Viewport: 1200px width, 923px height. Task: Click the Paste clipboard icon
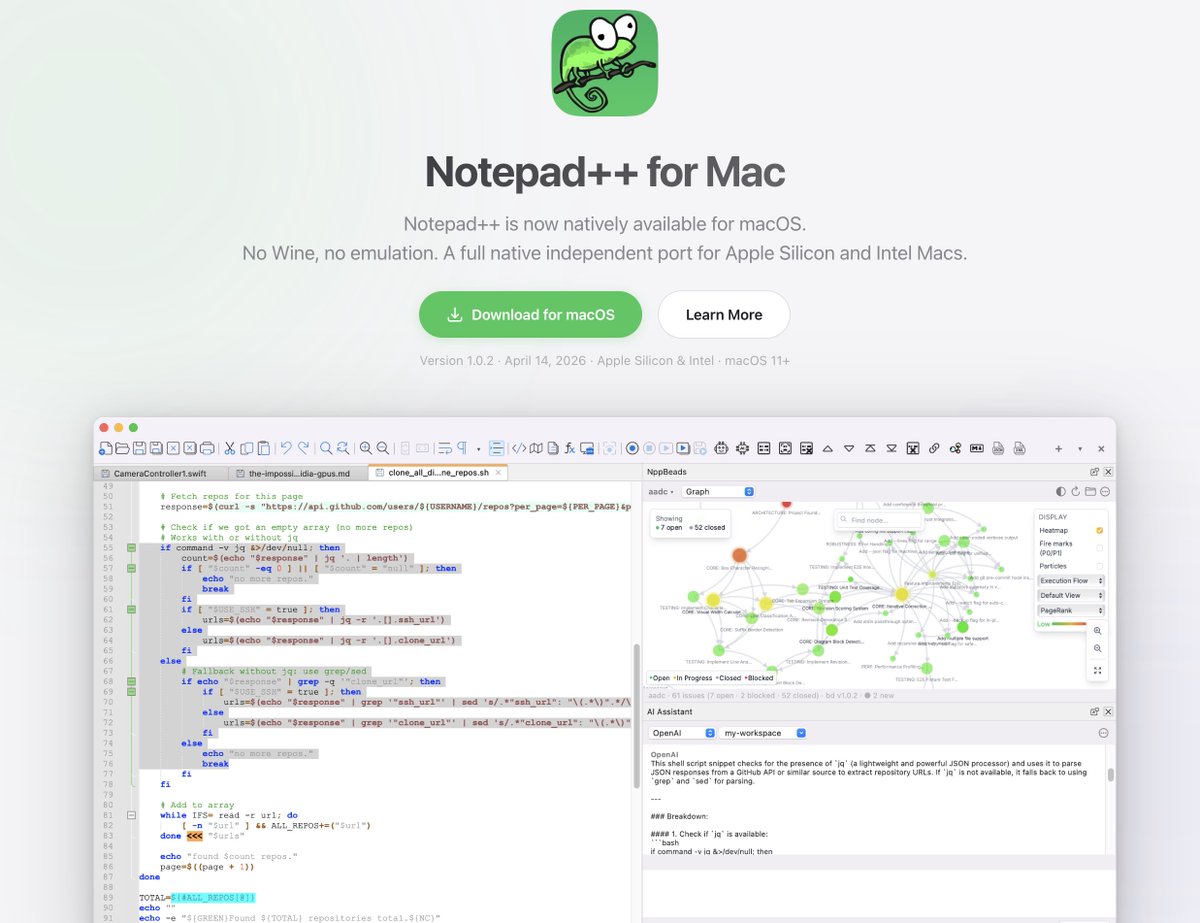264,449
